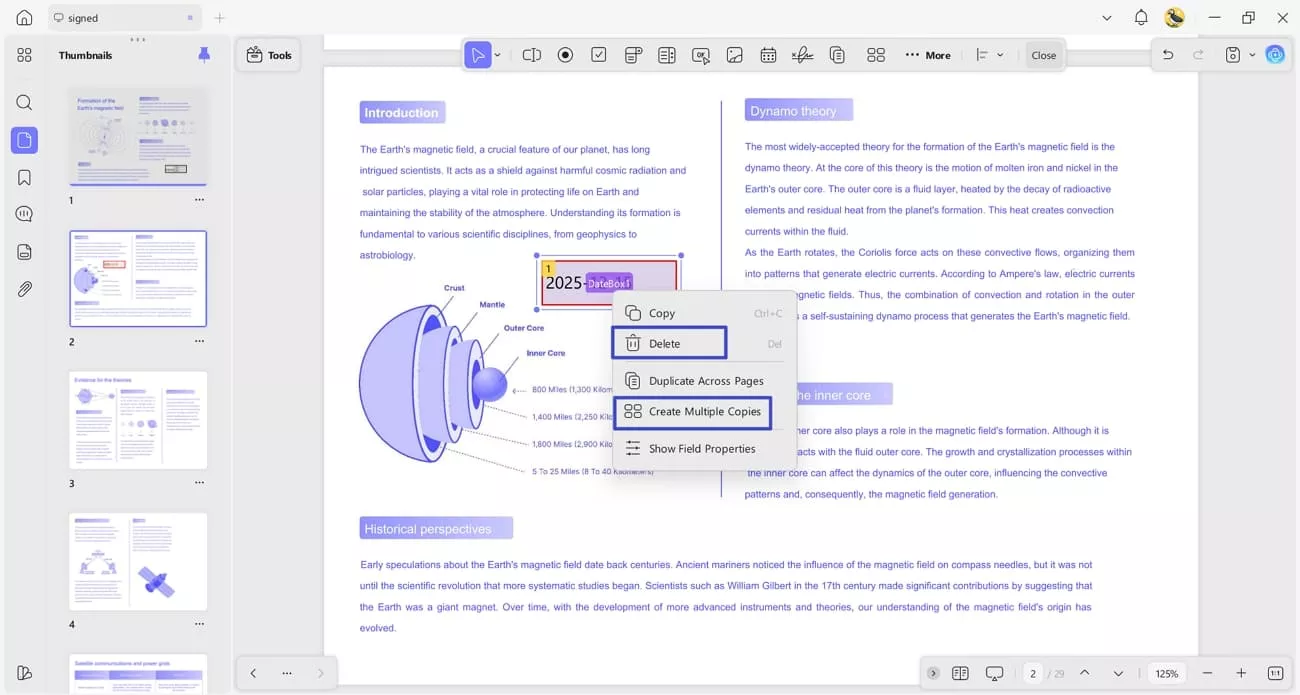Open the save options dropdown arrow

click(x=1251, y=55)
